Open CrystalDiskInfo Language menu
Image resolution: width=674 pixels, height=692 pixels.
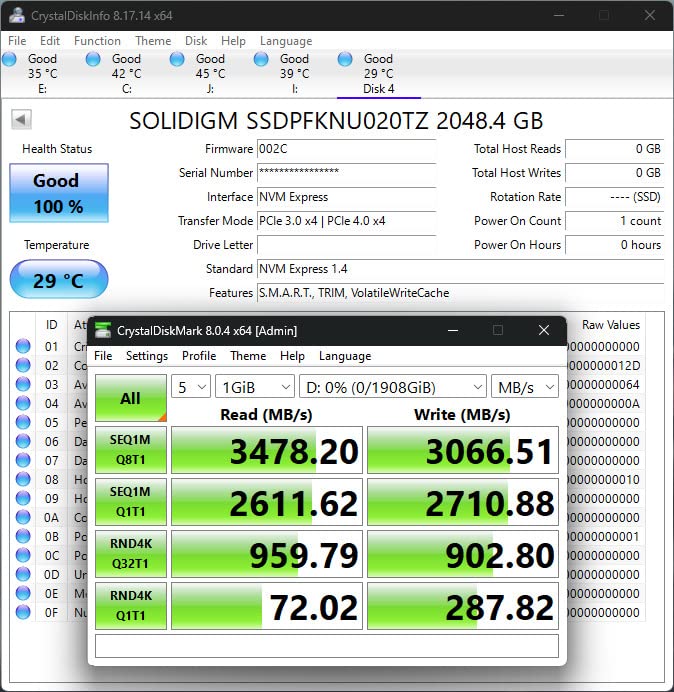tap(286, 41)
